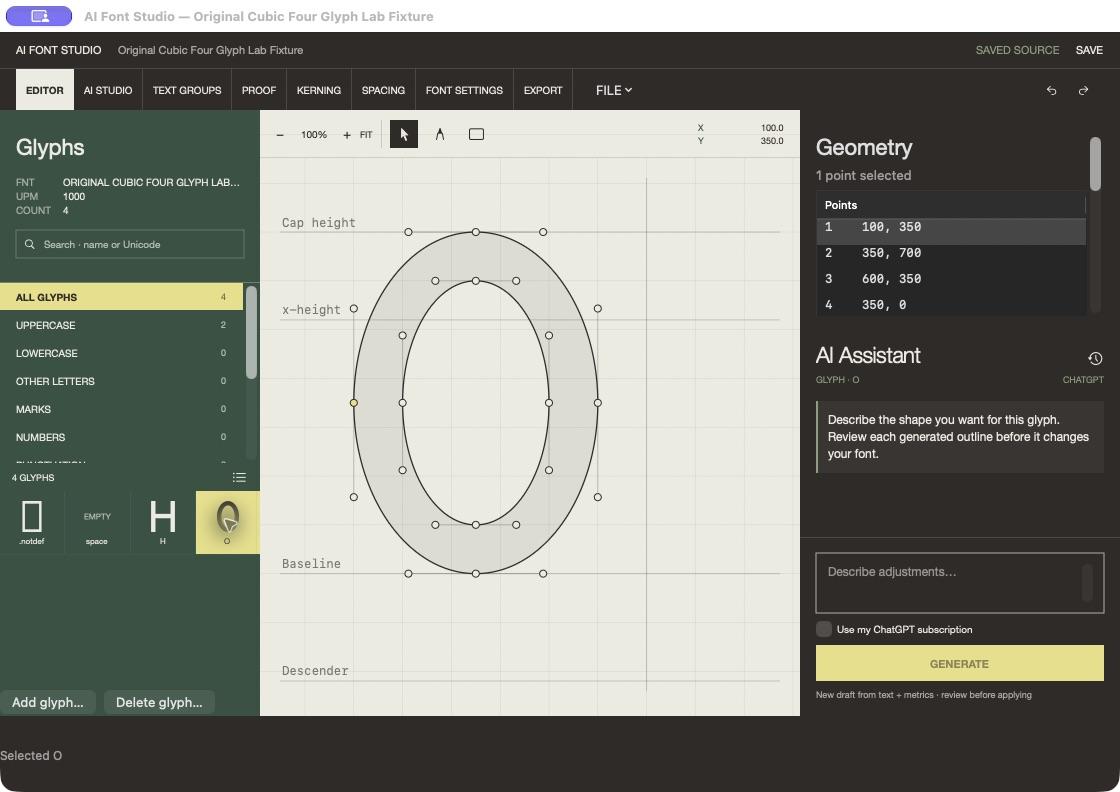1120x792 pixels.
Task: Select the EDITOR tab
Action: coord(45,91)
